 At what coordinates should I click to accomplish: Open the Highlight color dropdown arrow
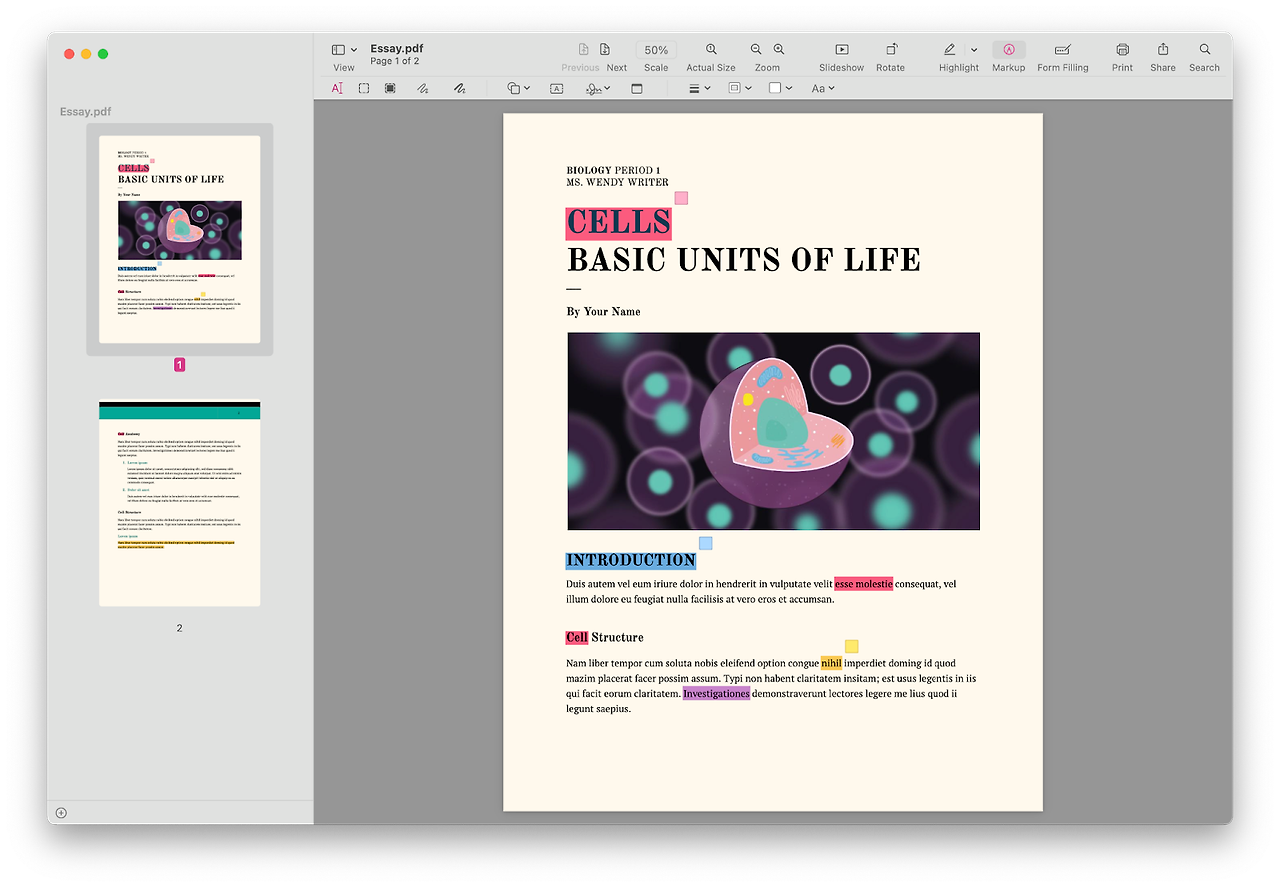pyautogui.click(x=974, y=49)
